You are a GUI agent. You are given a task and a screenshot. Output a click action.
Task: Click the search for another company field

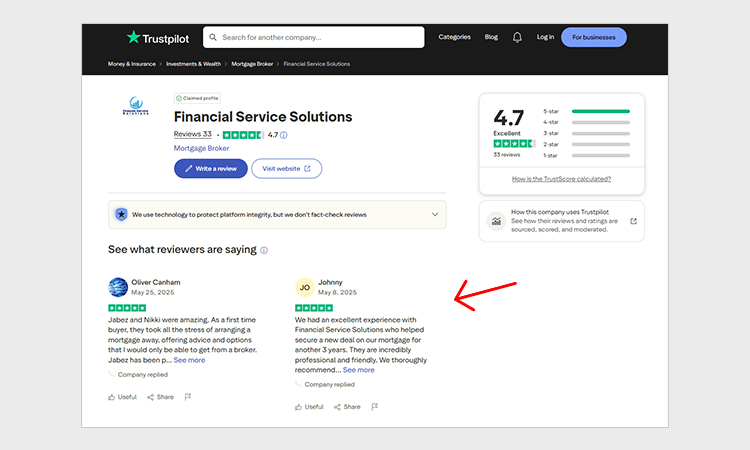point(314,37)
